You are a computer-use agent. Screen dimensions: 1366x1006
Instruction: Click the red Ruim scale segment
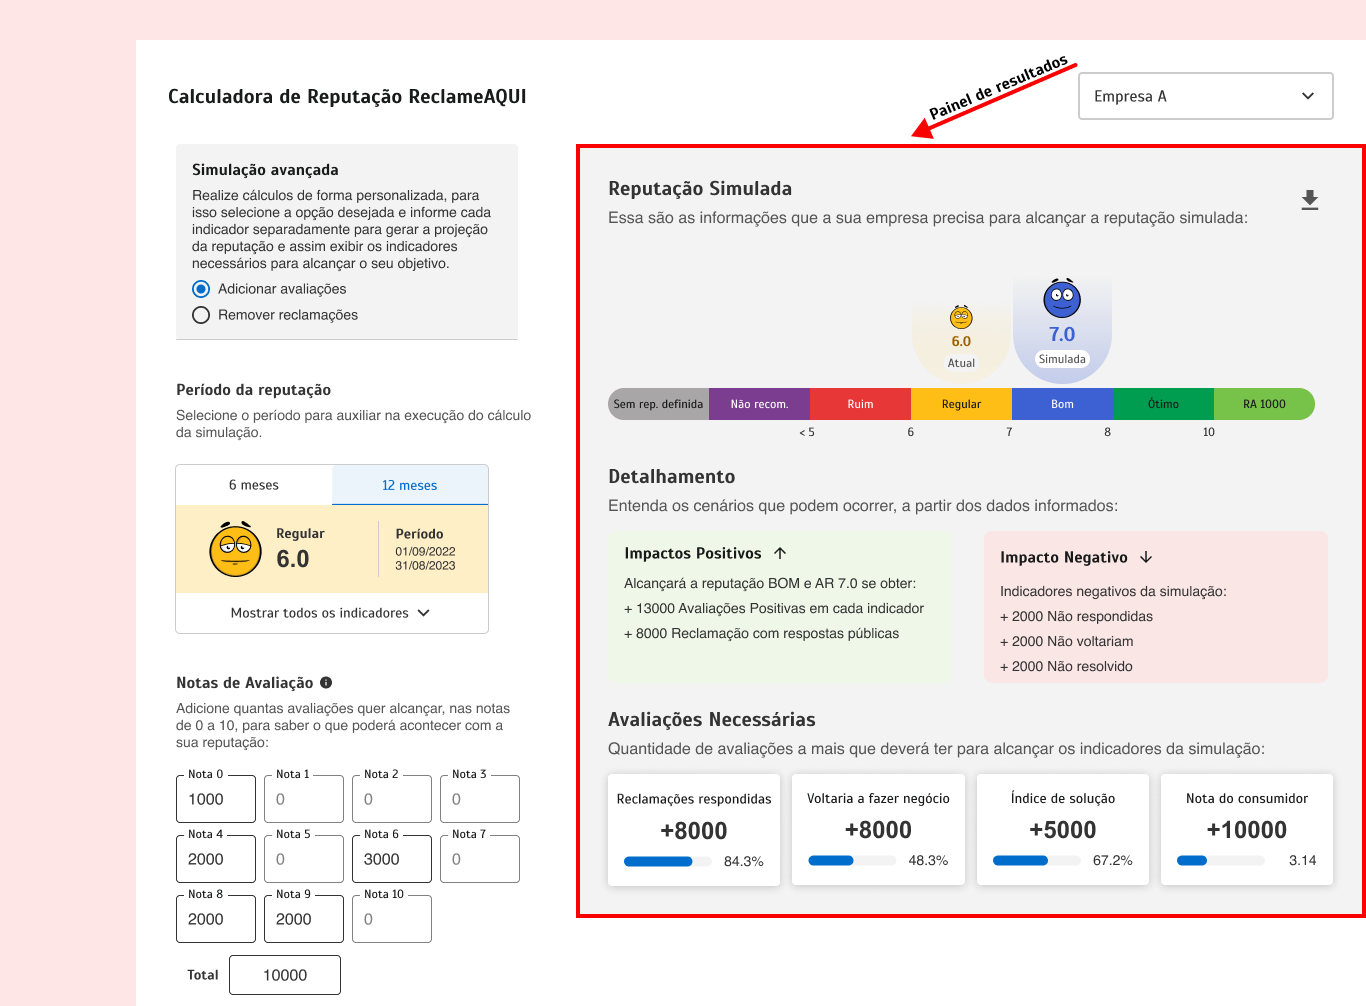[x=860, y=404]
